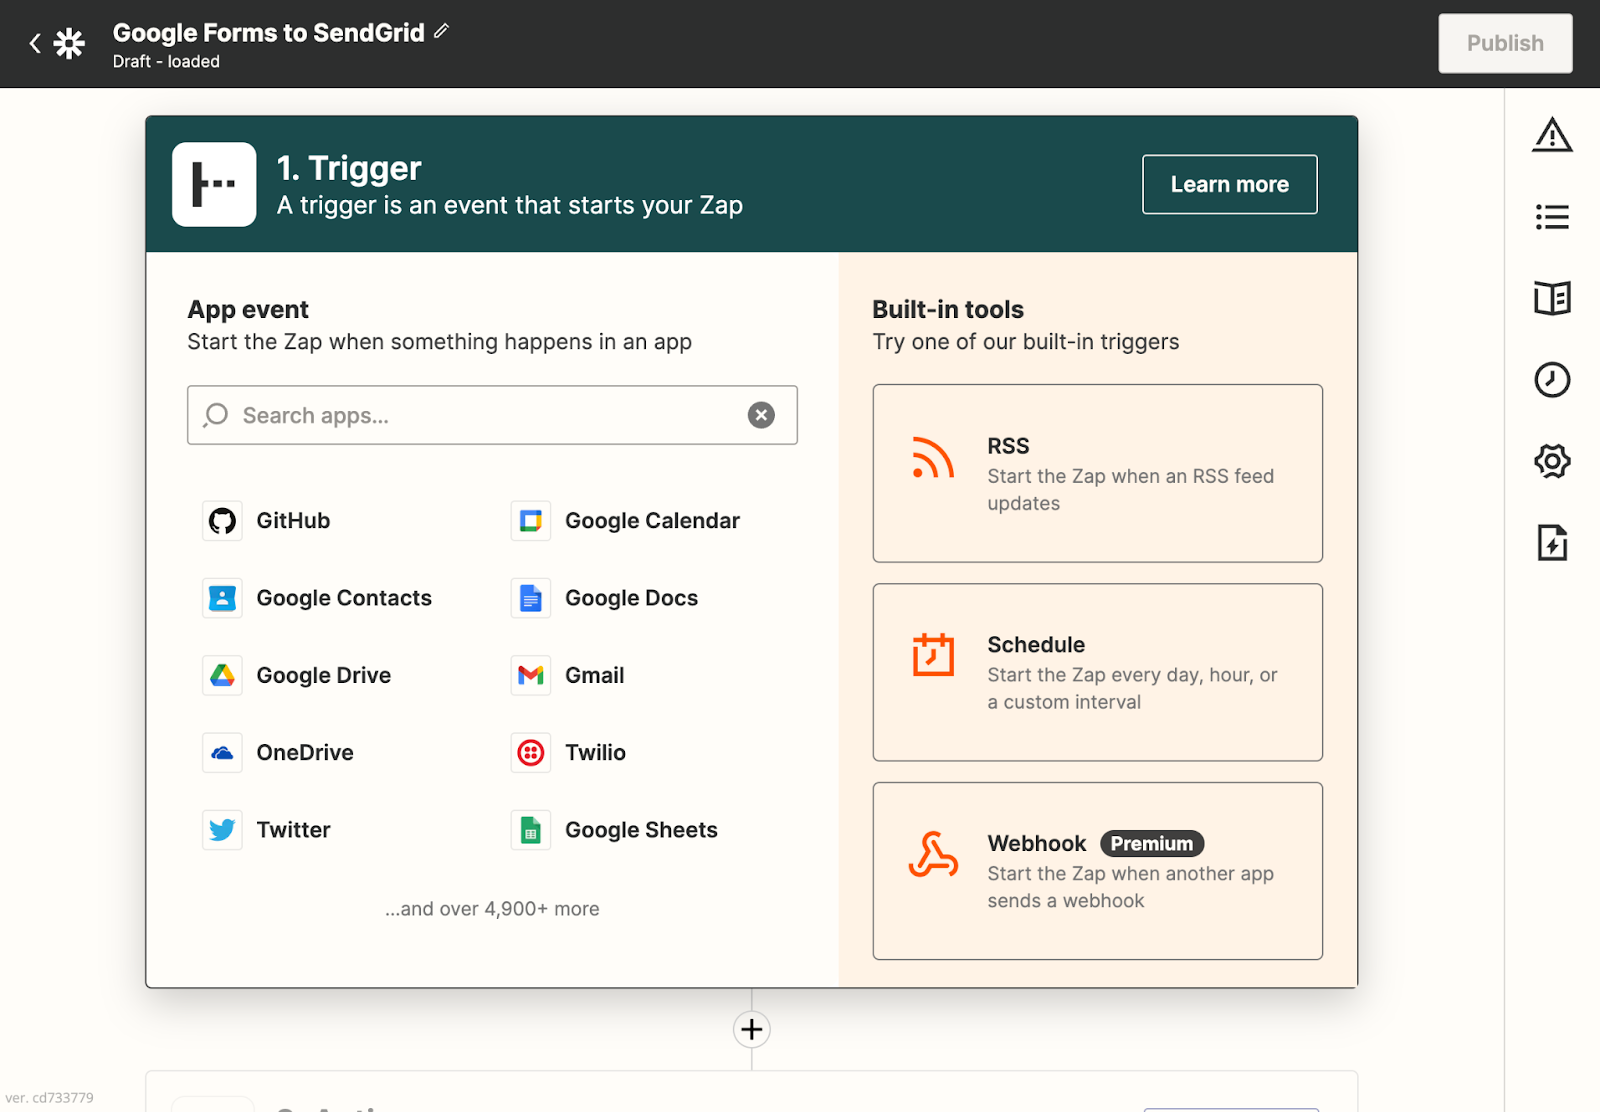Screen dimensions: 1600x1112
Task: Click the back arrow in header
Action: (35, 43)
